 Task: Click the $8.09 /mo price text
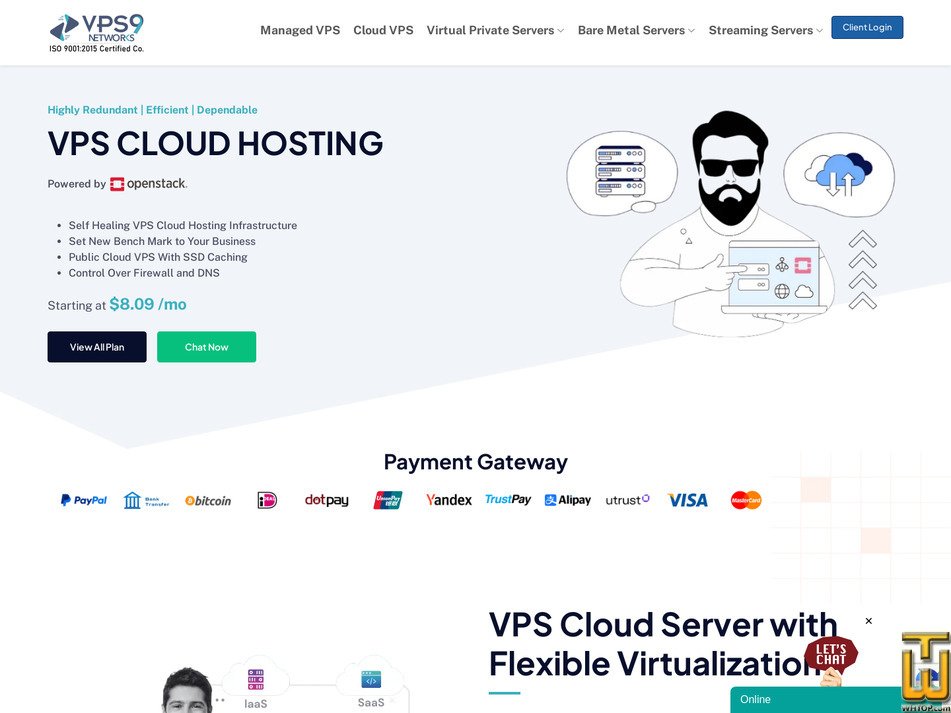click(148, 304)
